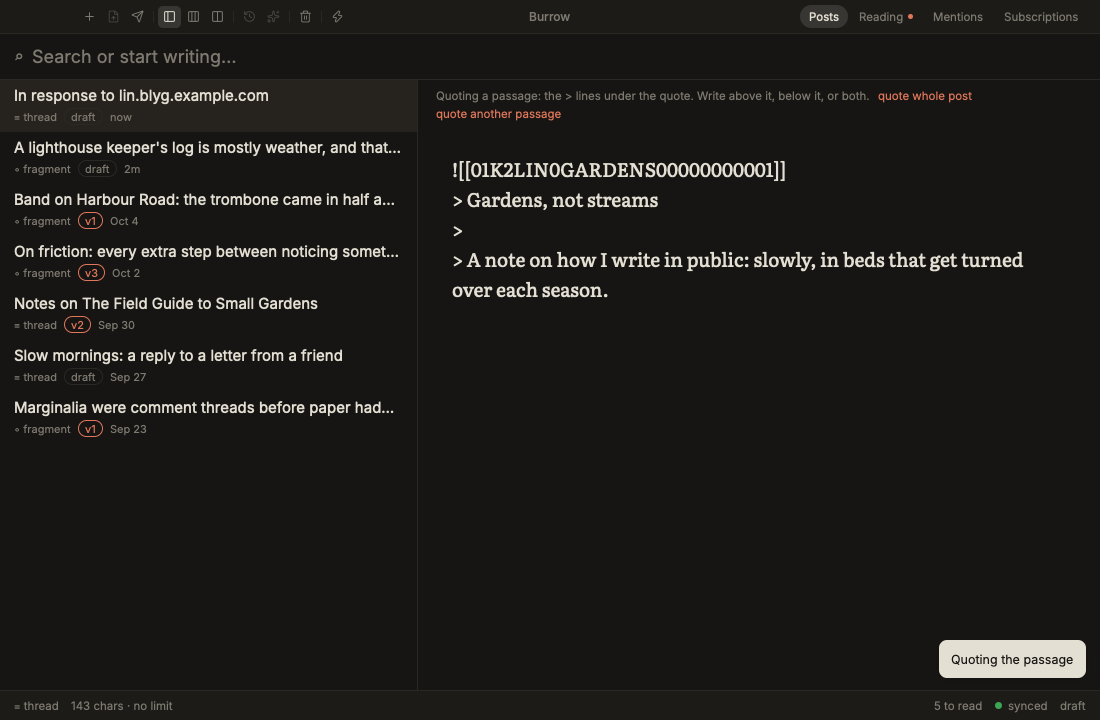Go to the Subscriptions tab
This screenshot has height=720, width=1100.
click(1040, 17)
